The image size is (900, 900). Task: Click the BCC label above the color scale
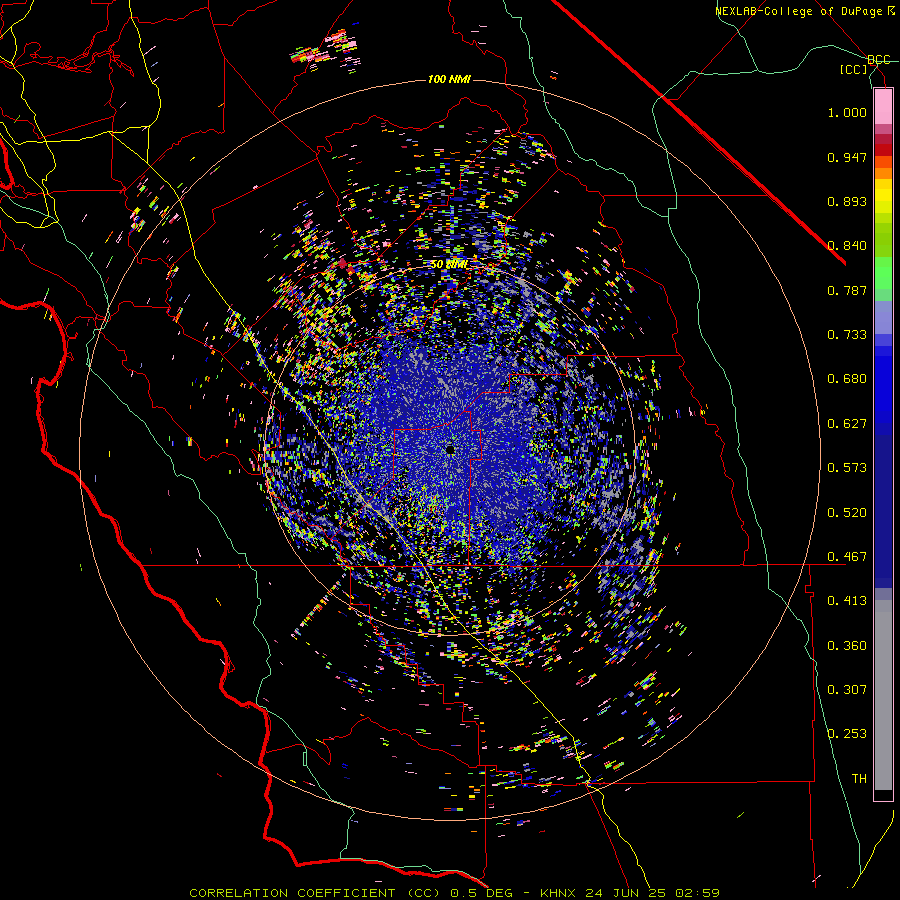click(878, 60)
